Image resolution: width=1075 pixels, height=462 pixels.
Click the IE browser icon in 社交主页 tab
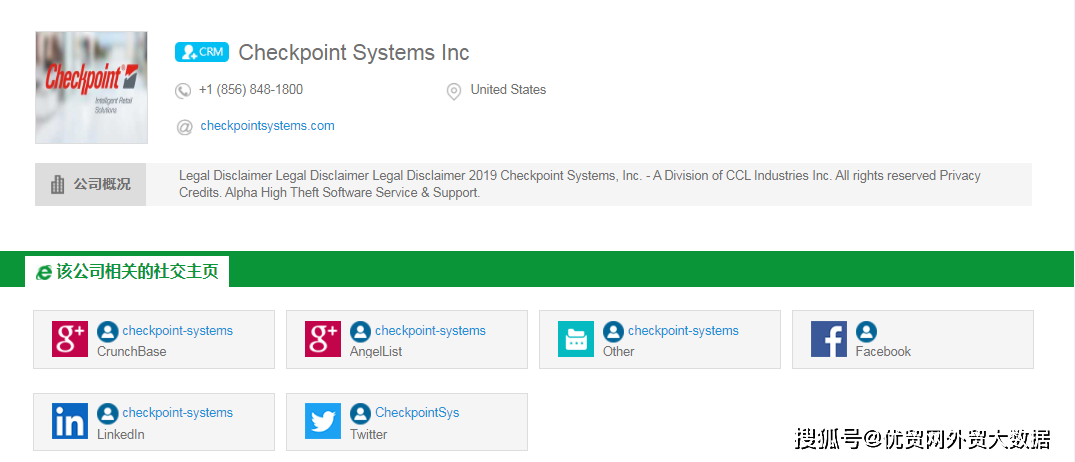coord(44,272)
